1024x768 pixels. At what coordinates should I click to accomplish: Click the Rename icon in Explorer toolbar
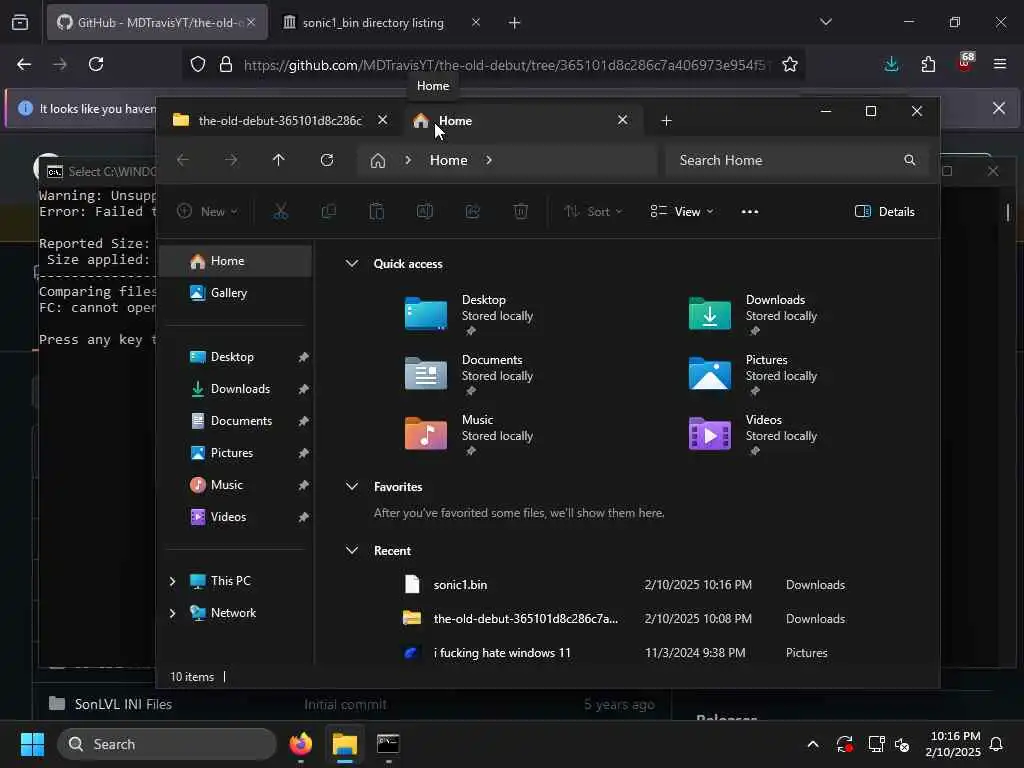click(424, 211)
